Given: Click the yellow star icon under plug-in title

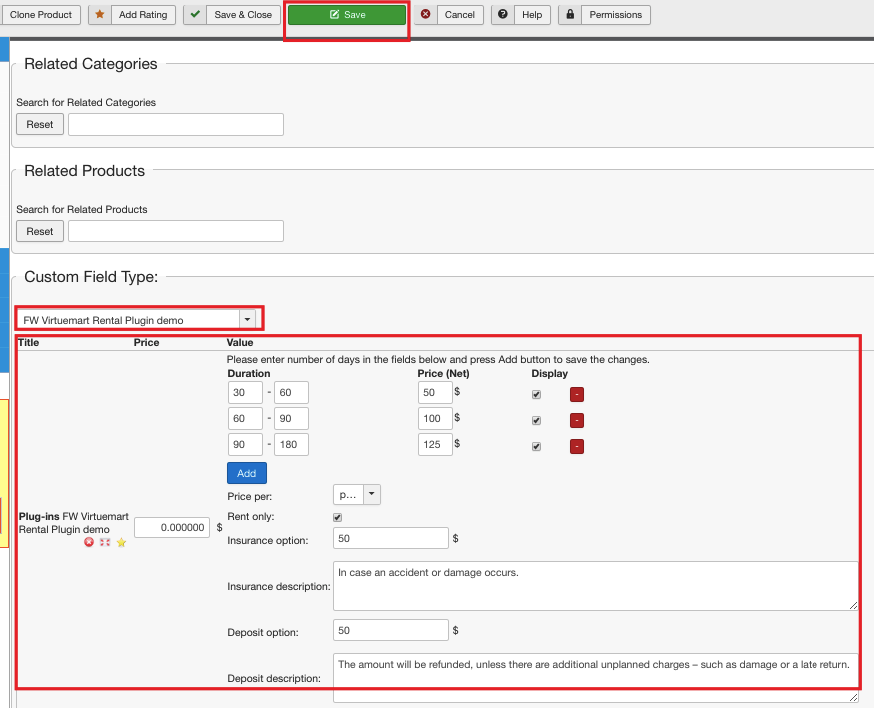Looking at the screenshot, I should (121, 542).
